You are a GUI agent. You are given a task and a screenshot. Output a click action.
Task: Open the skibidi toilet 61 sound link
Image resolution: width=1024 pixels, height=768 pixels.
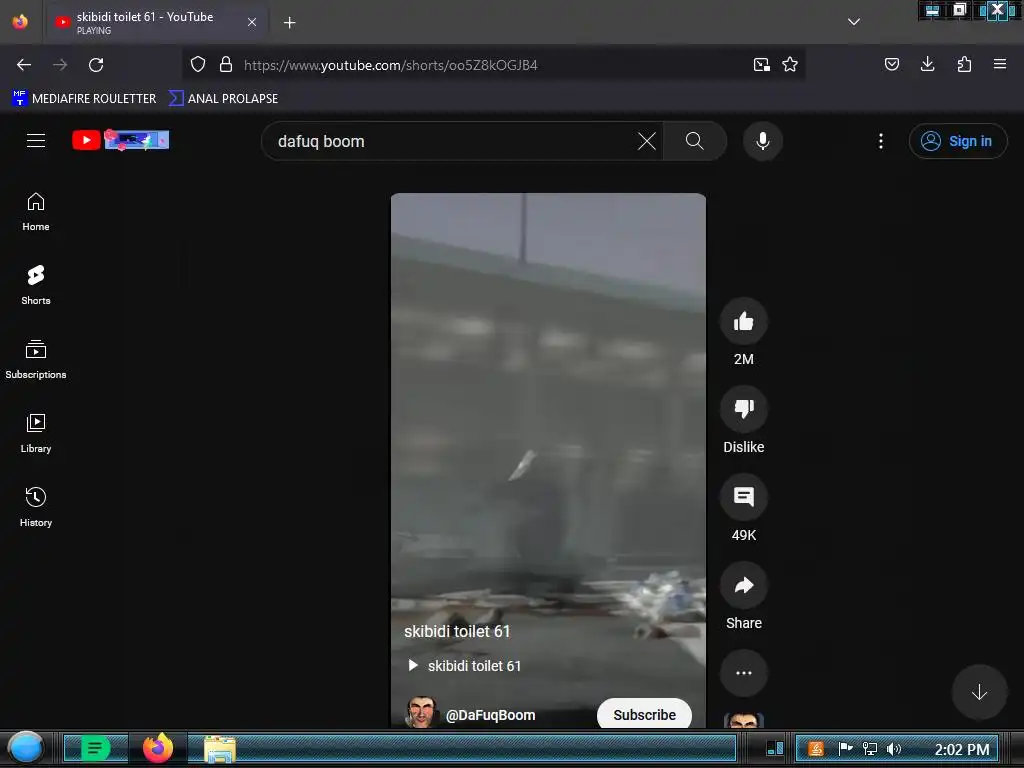465,665
